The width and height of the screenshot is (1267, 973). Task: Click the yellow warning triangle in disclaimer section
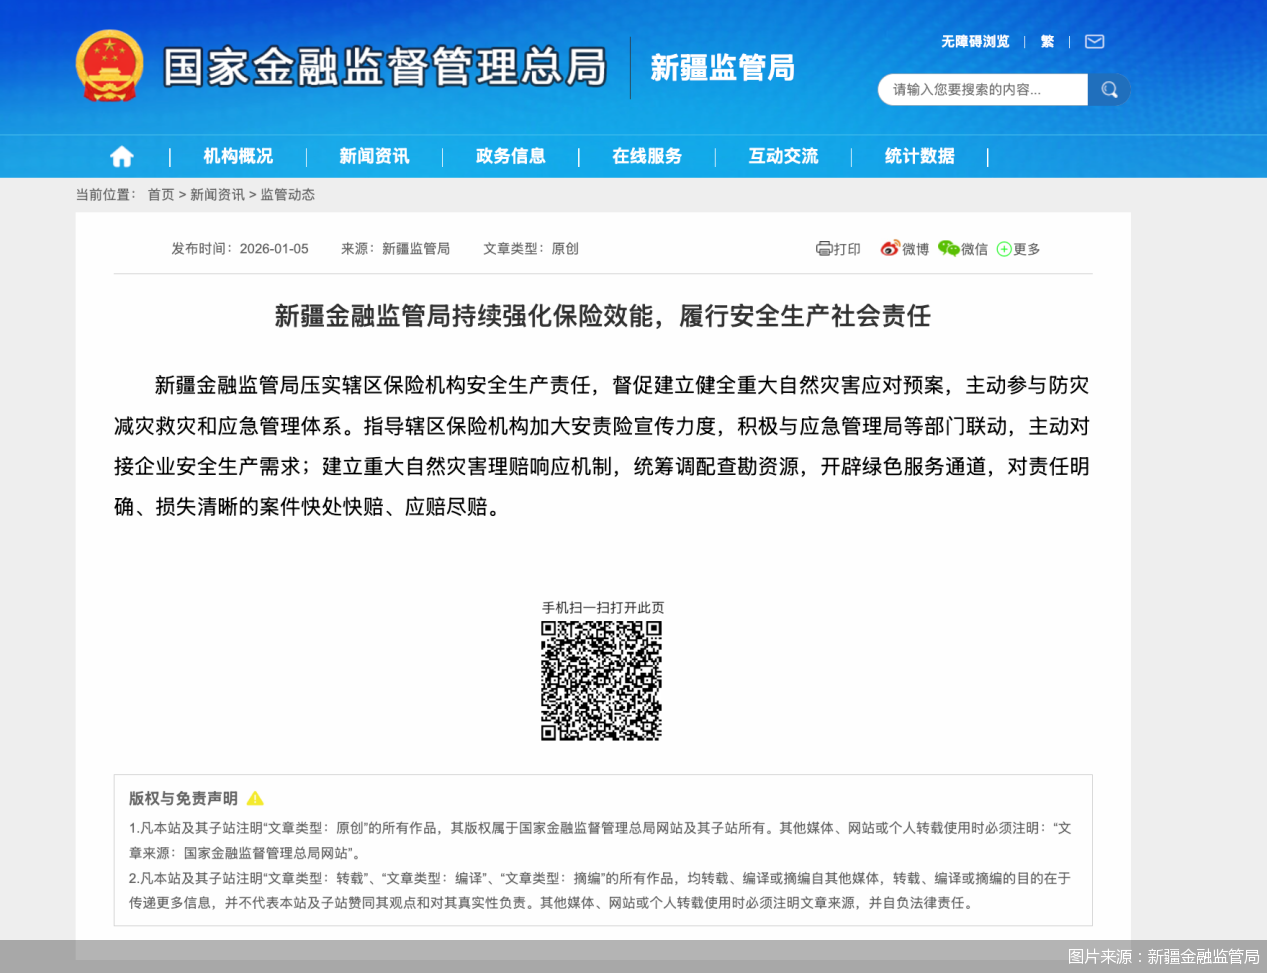click(256, 798)
